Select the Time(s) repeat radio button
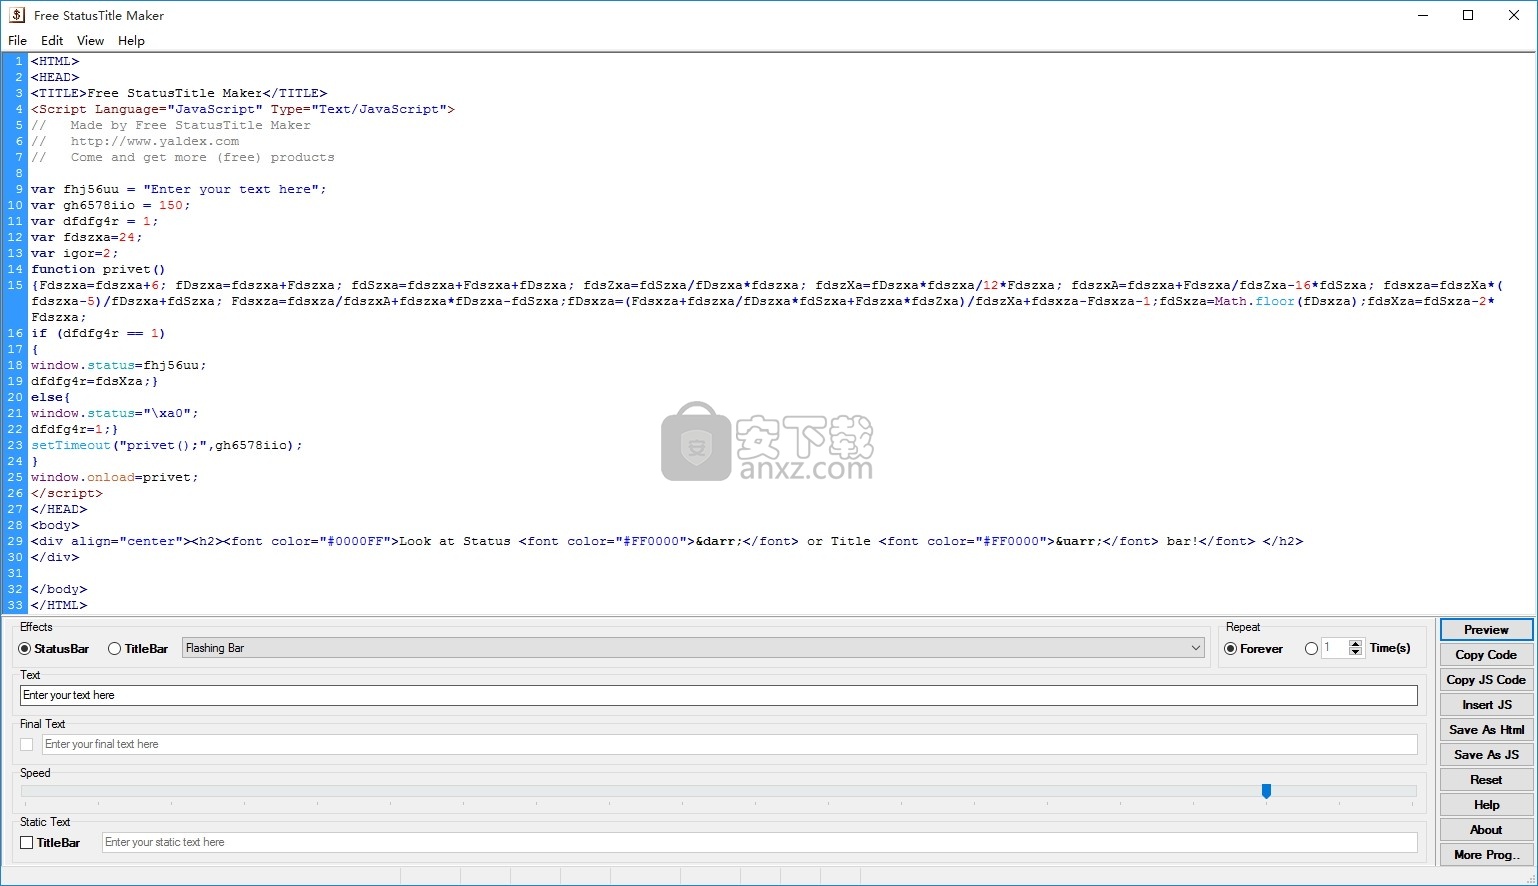1538x886 pixels. coord(1311,649)
